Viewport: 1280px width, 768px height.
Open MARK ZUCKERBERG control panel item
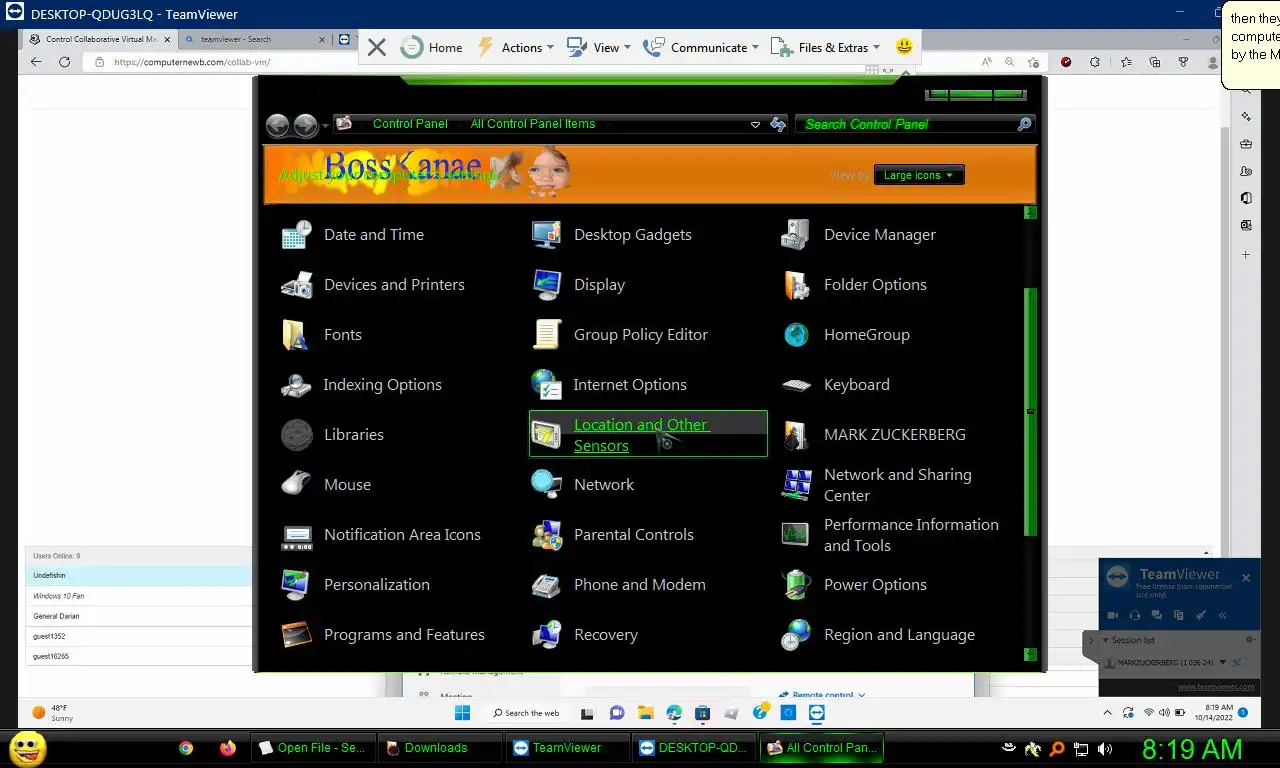pos(873,435)
